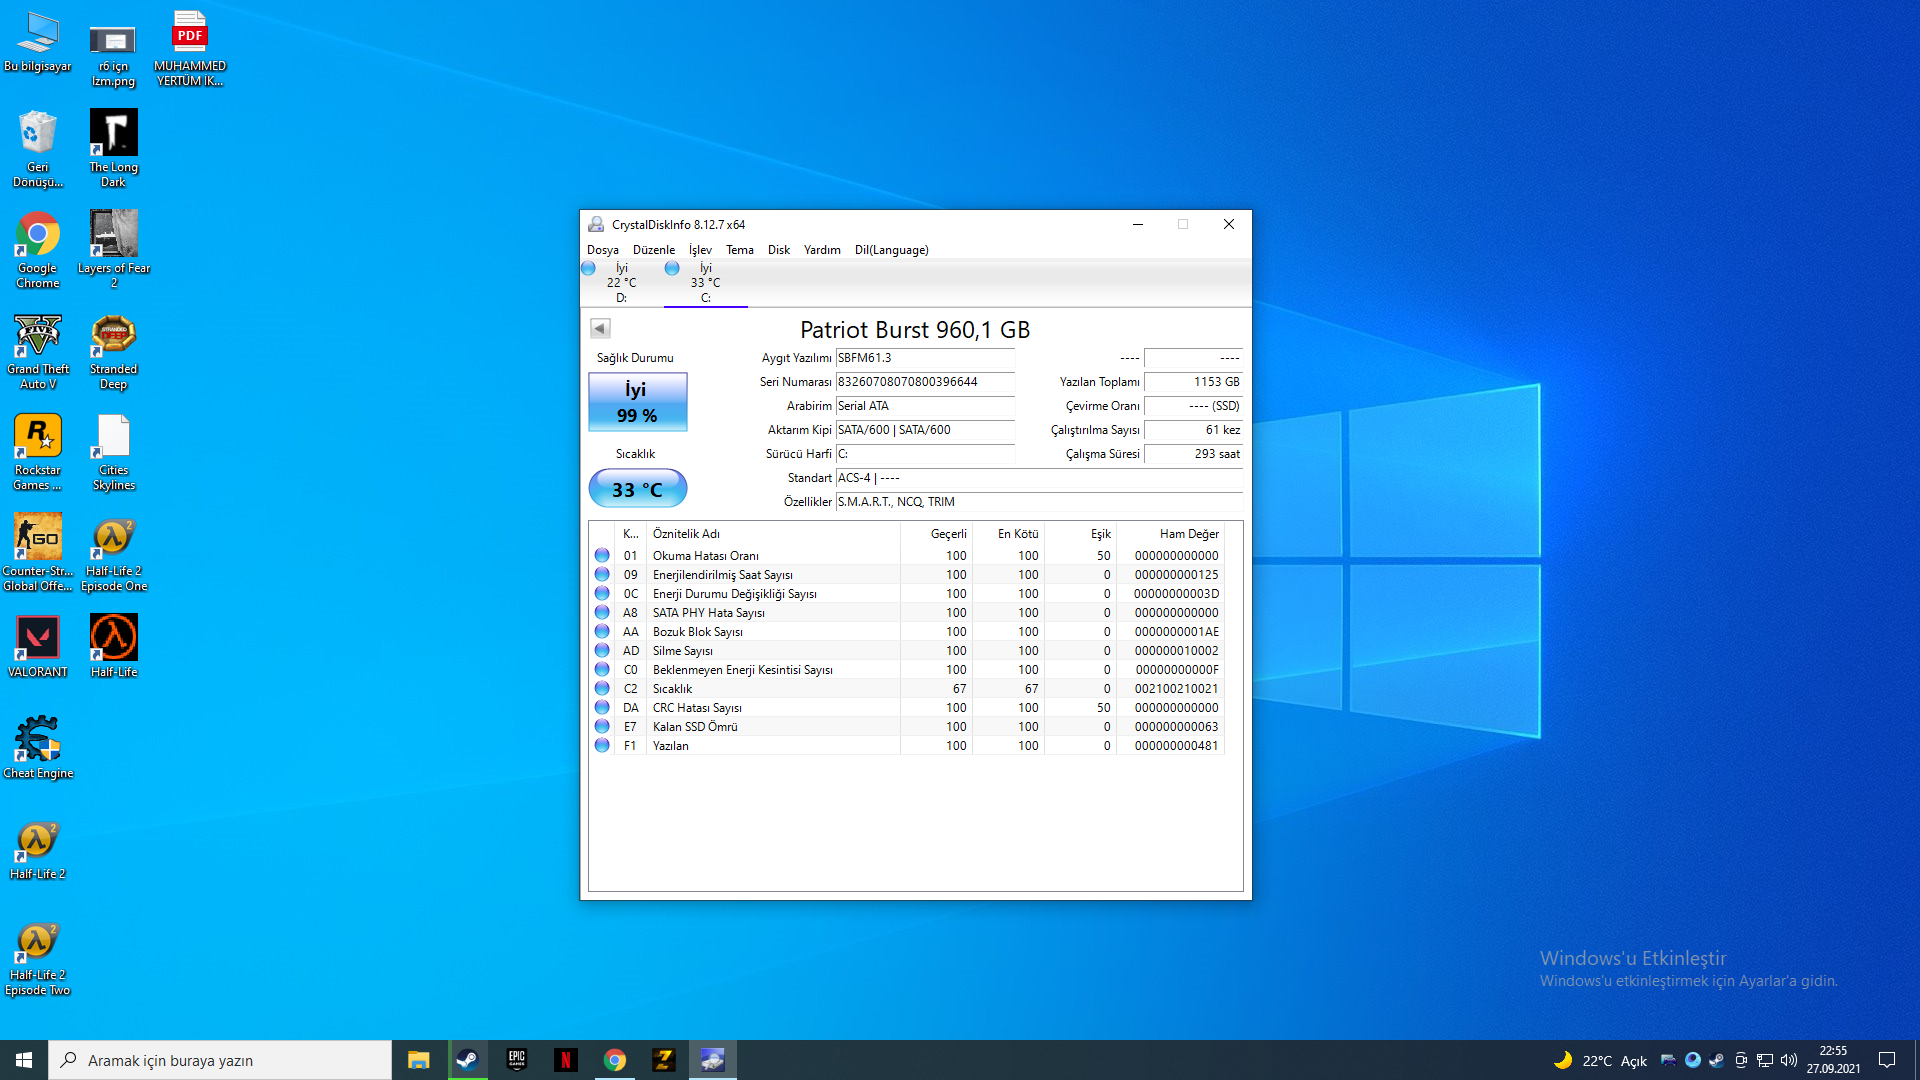
Task: Open Epic Games launcher from taskbar
Action: click(x=516, y=1060)
